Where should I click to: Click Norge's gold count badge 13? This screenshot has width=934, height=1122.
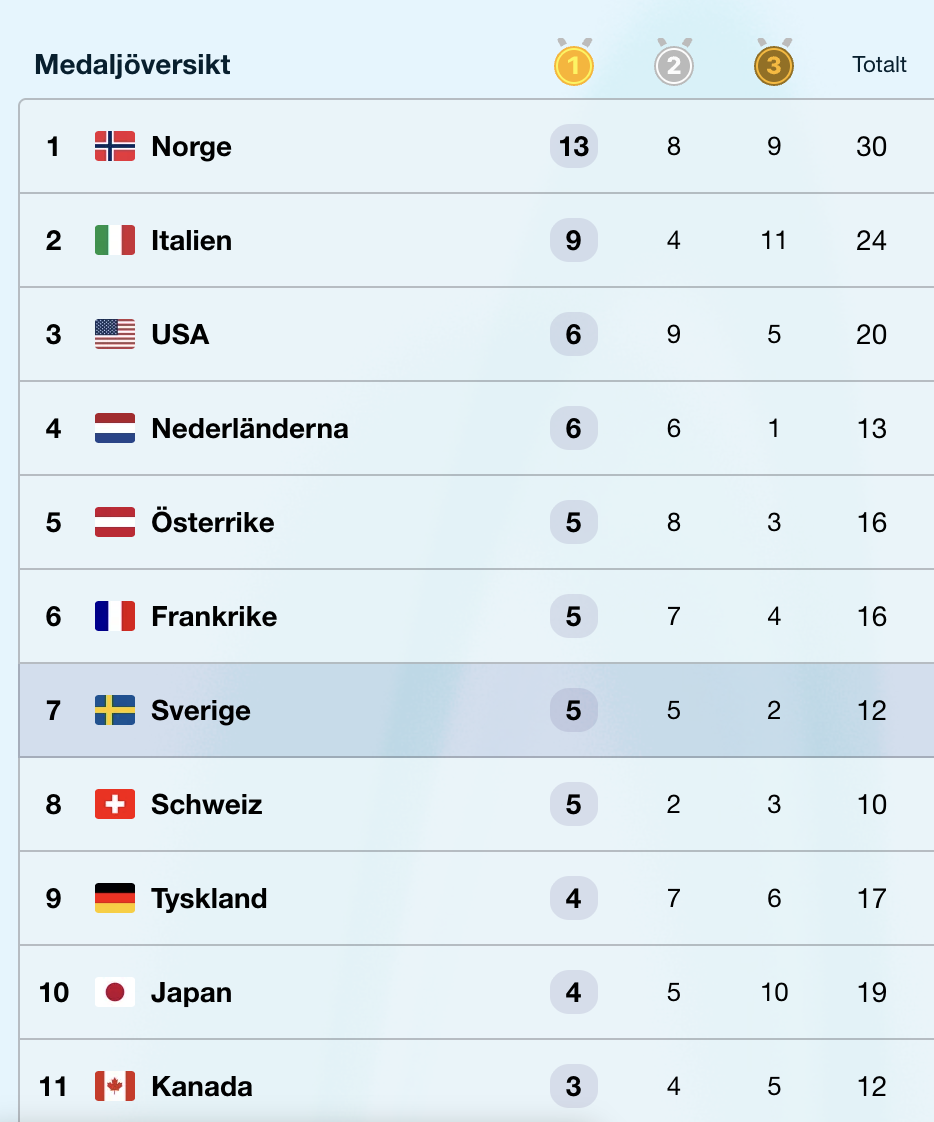(573, 147)
